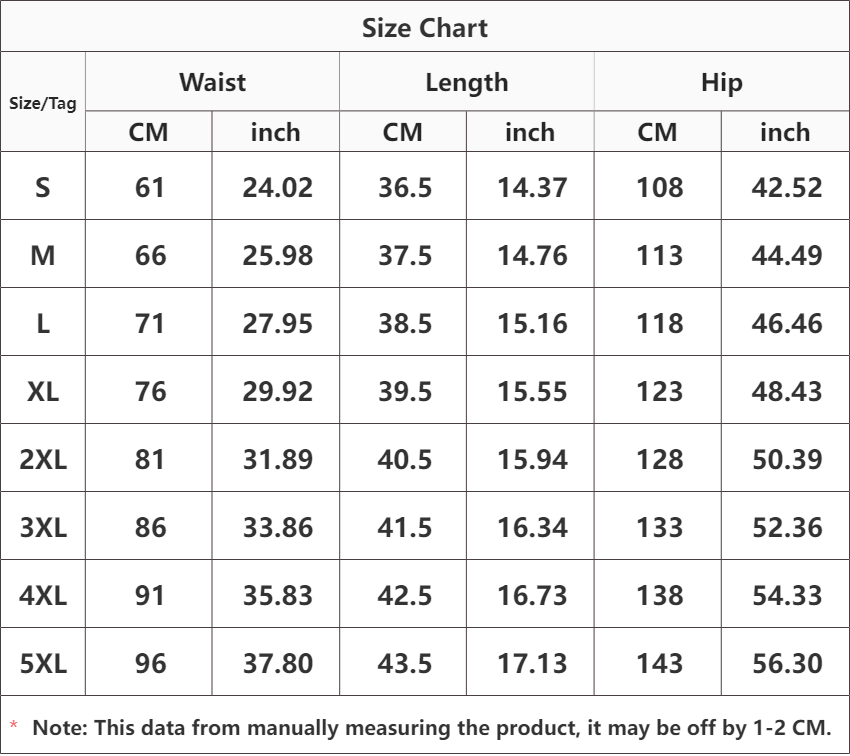Select the waist value 24.02 inch
This screenshot has width=850, height=756.
[x=278, y=188]
